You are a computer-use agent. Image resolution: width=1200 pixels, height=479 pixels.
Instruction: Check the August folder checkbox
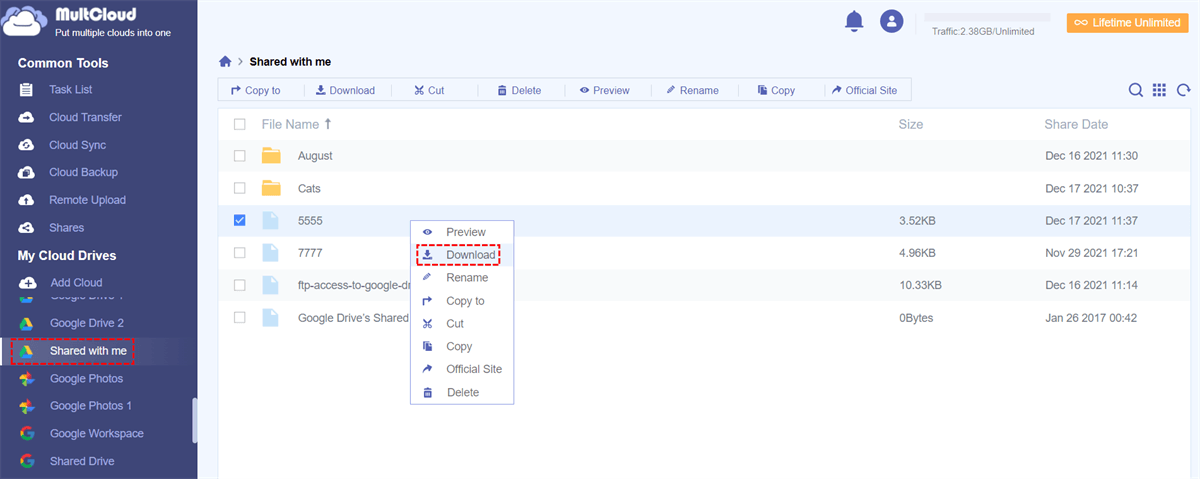click(239, 156)
